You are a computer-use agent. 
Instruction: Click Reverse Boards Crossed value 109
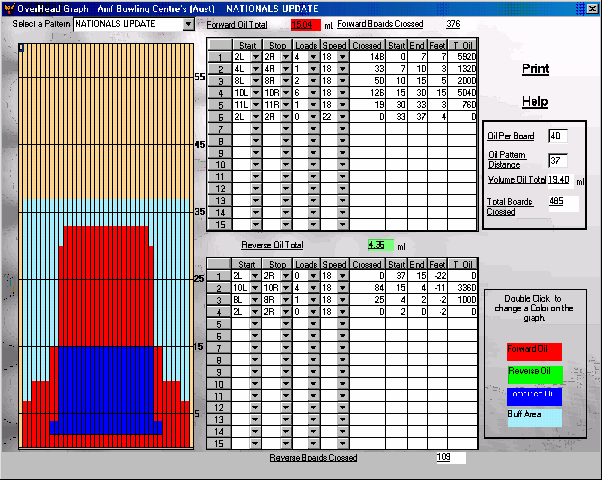click(451, 457)
